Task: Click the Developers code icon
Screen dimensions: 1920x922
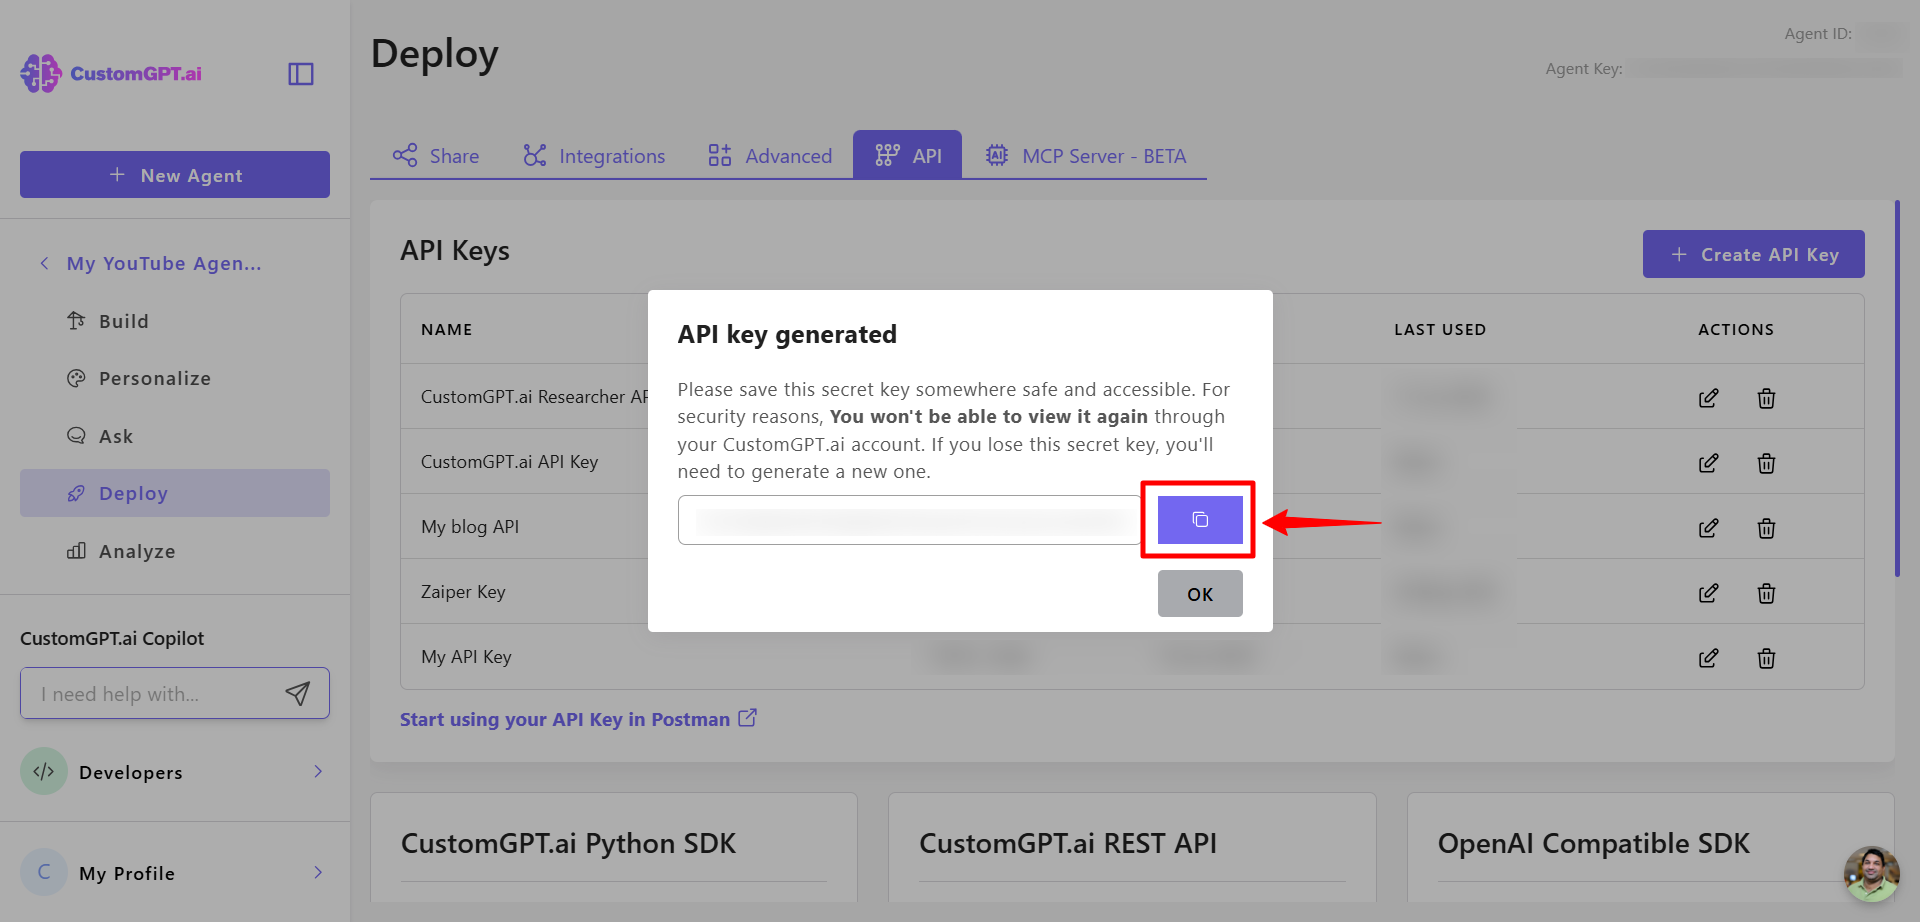Action: coord(44,771)
